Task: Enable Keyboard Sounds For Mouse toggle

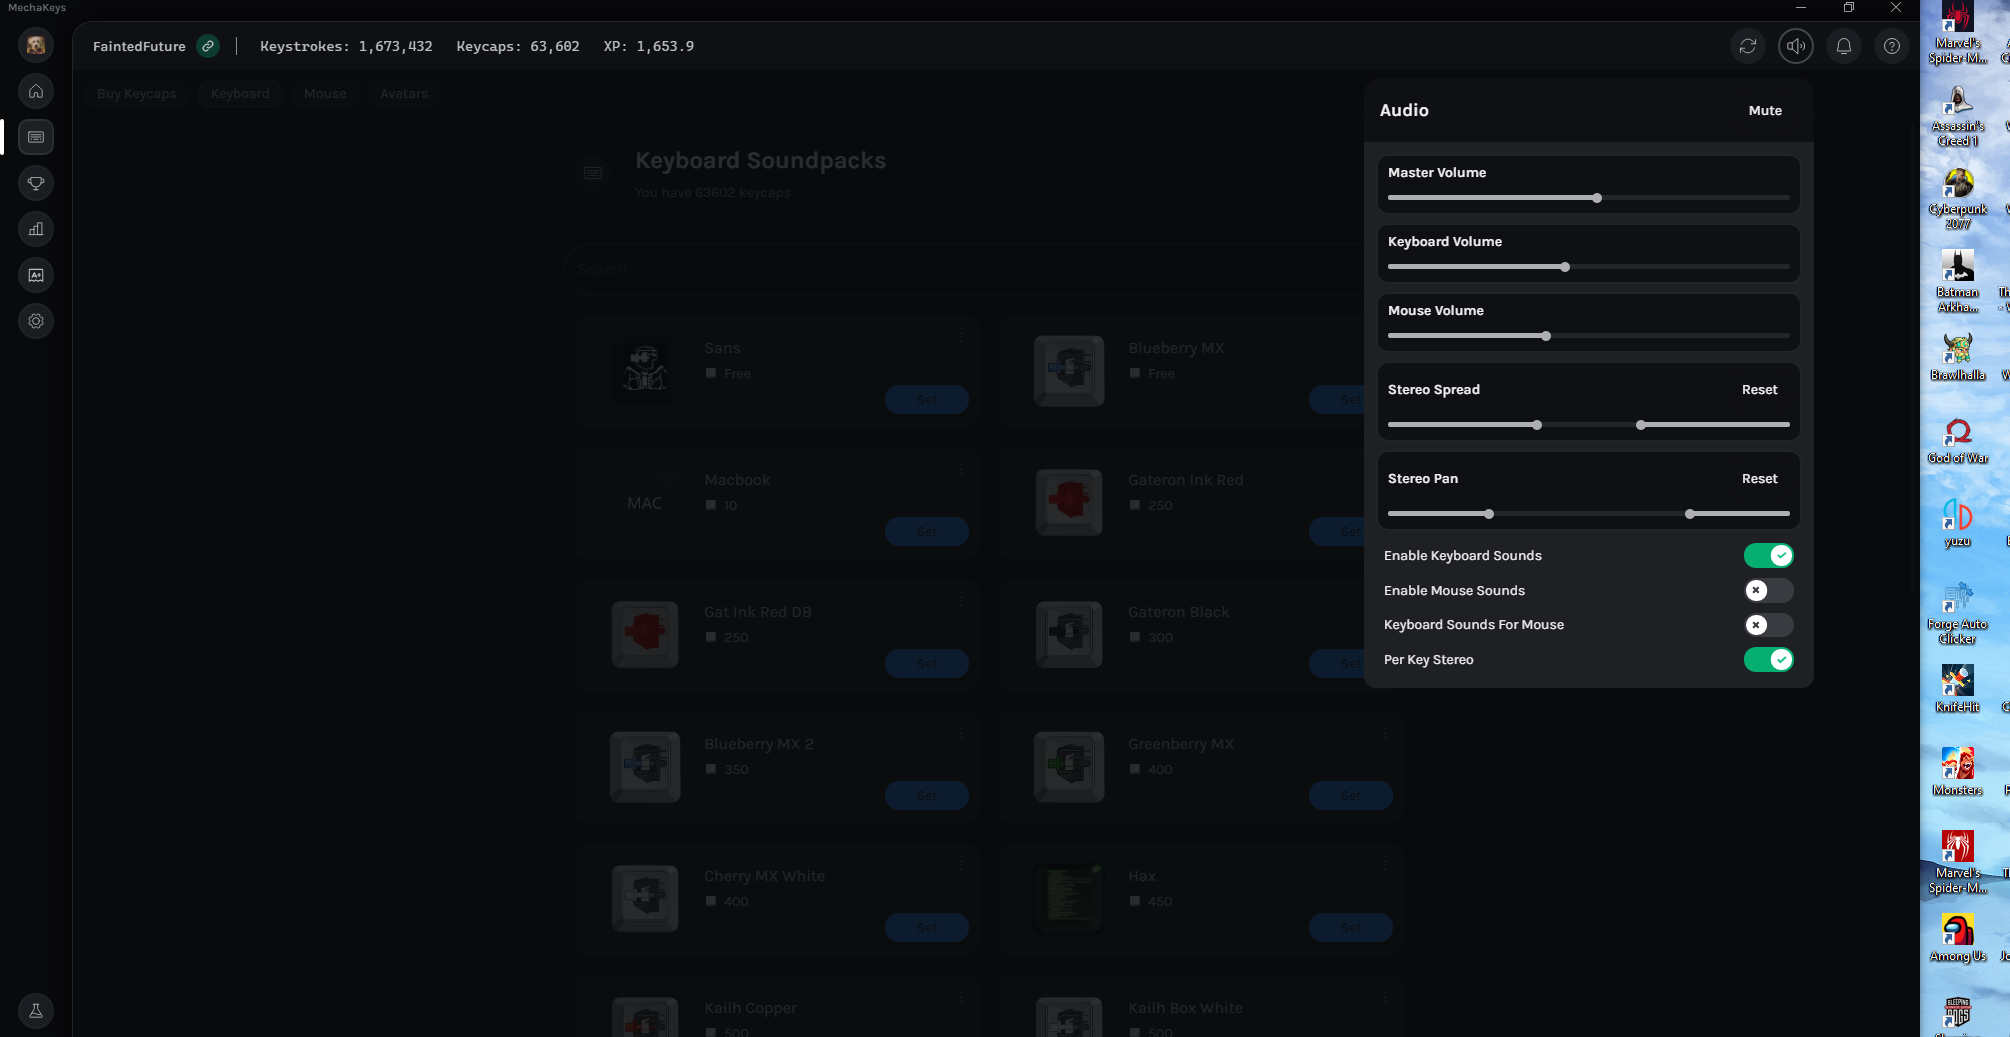Action: pos(1768,625)
